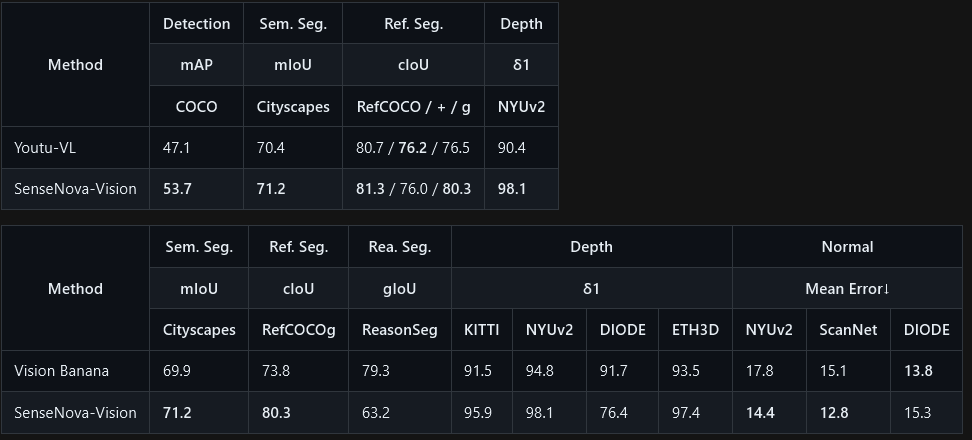Select the ReasonSeg dataset header cell

pyautogui.click(x=400, y=330)
